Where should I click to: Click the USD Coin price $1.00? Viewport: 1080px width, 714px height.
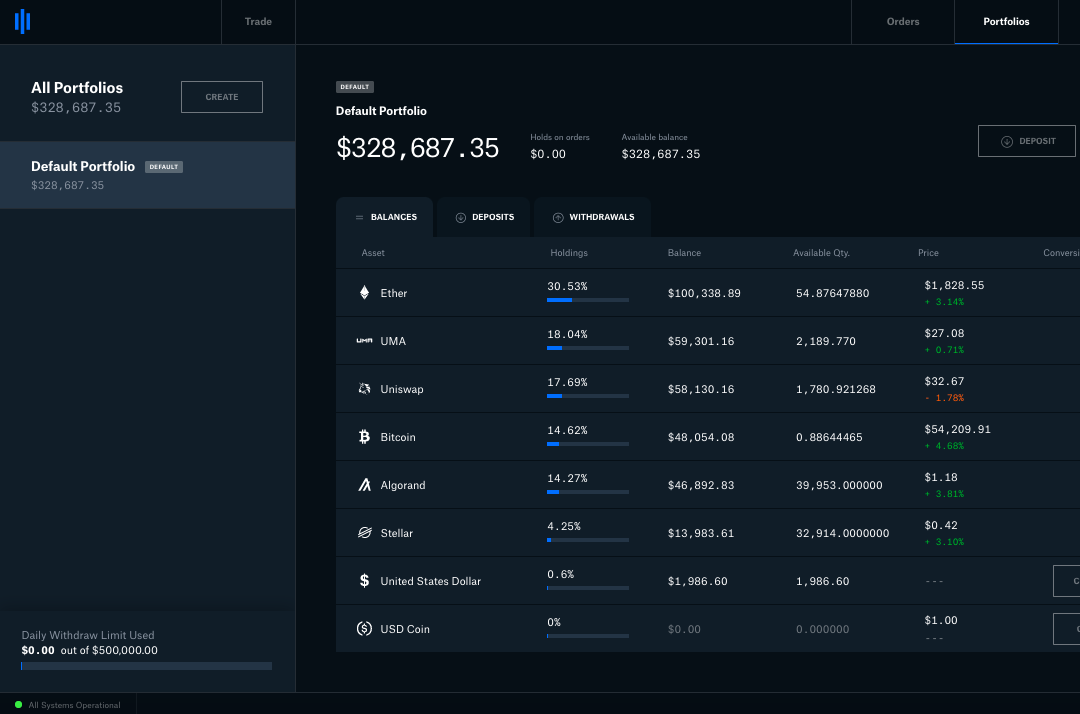tap(941, 620)
